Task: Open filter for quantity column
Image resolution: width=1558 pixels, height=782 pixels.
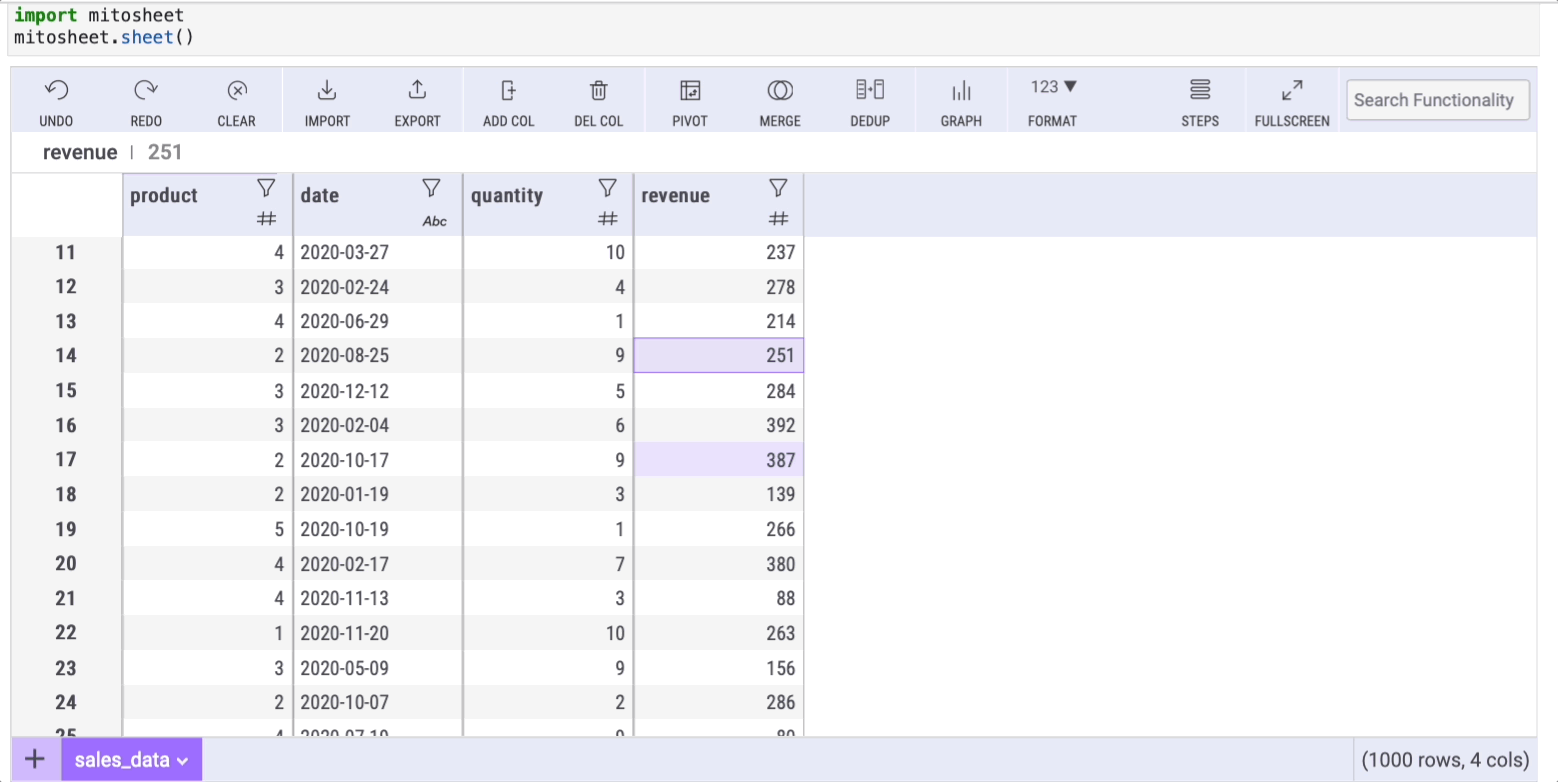Action: pos(607,187)
